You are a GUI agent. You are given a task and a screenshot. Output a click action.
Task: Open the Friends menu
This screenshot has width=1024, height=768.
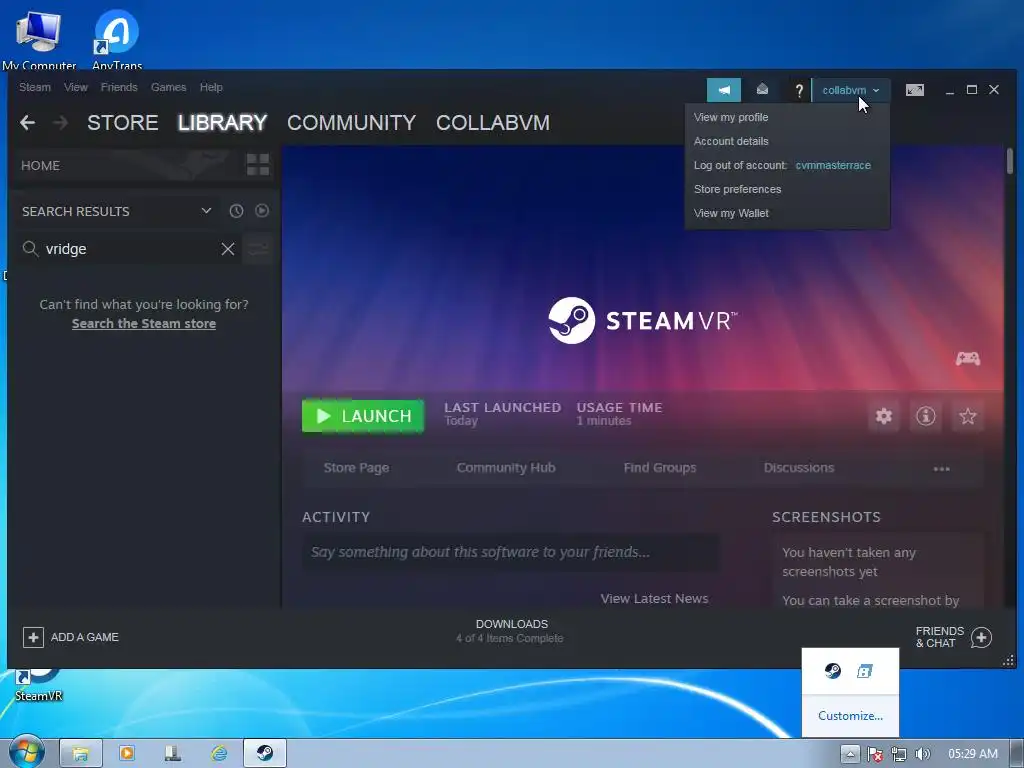(119, 87)
